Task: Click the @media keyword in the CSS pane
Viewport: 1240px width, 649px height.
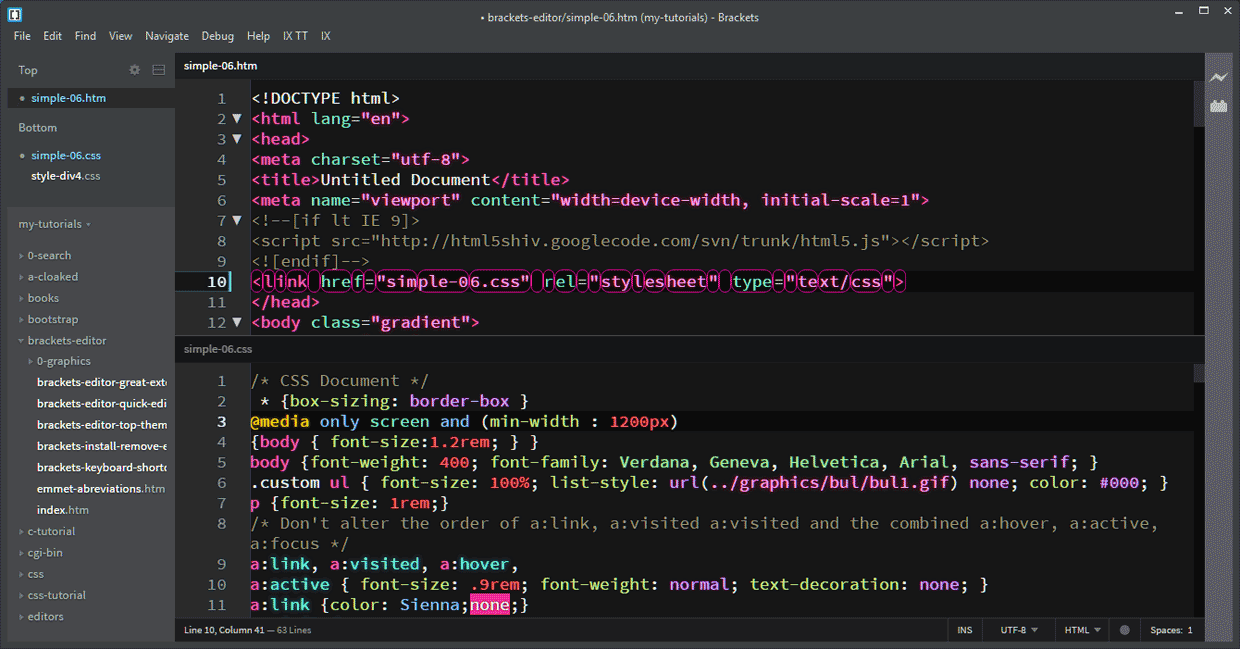Action: [280, 422]
